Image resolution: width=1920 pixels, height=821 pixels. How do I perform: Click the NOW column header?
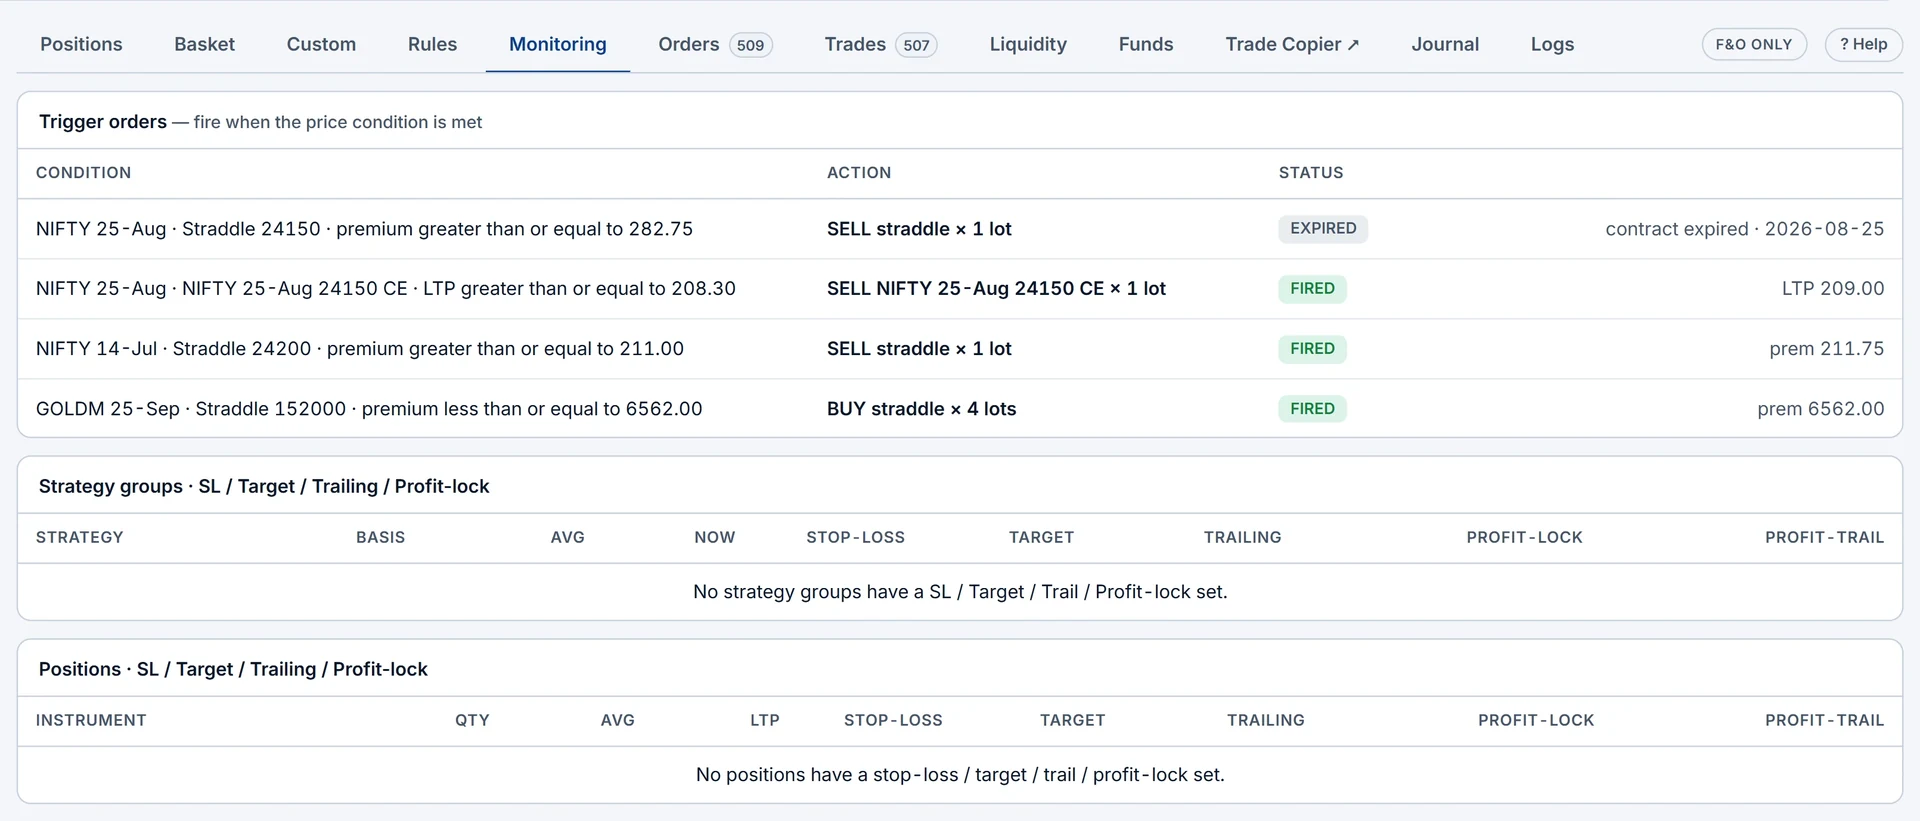pyautogui.click(x=715, y=538)
